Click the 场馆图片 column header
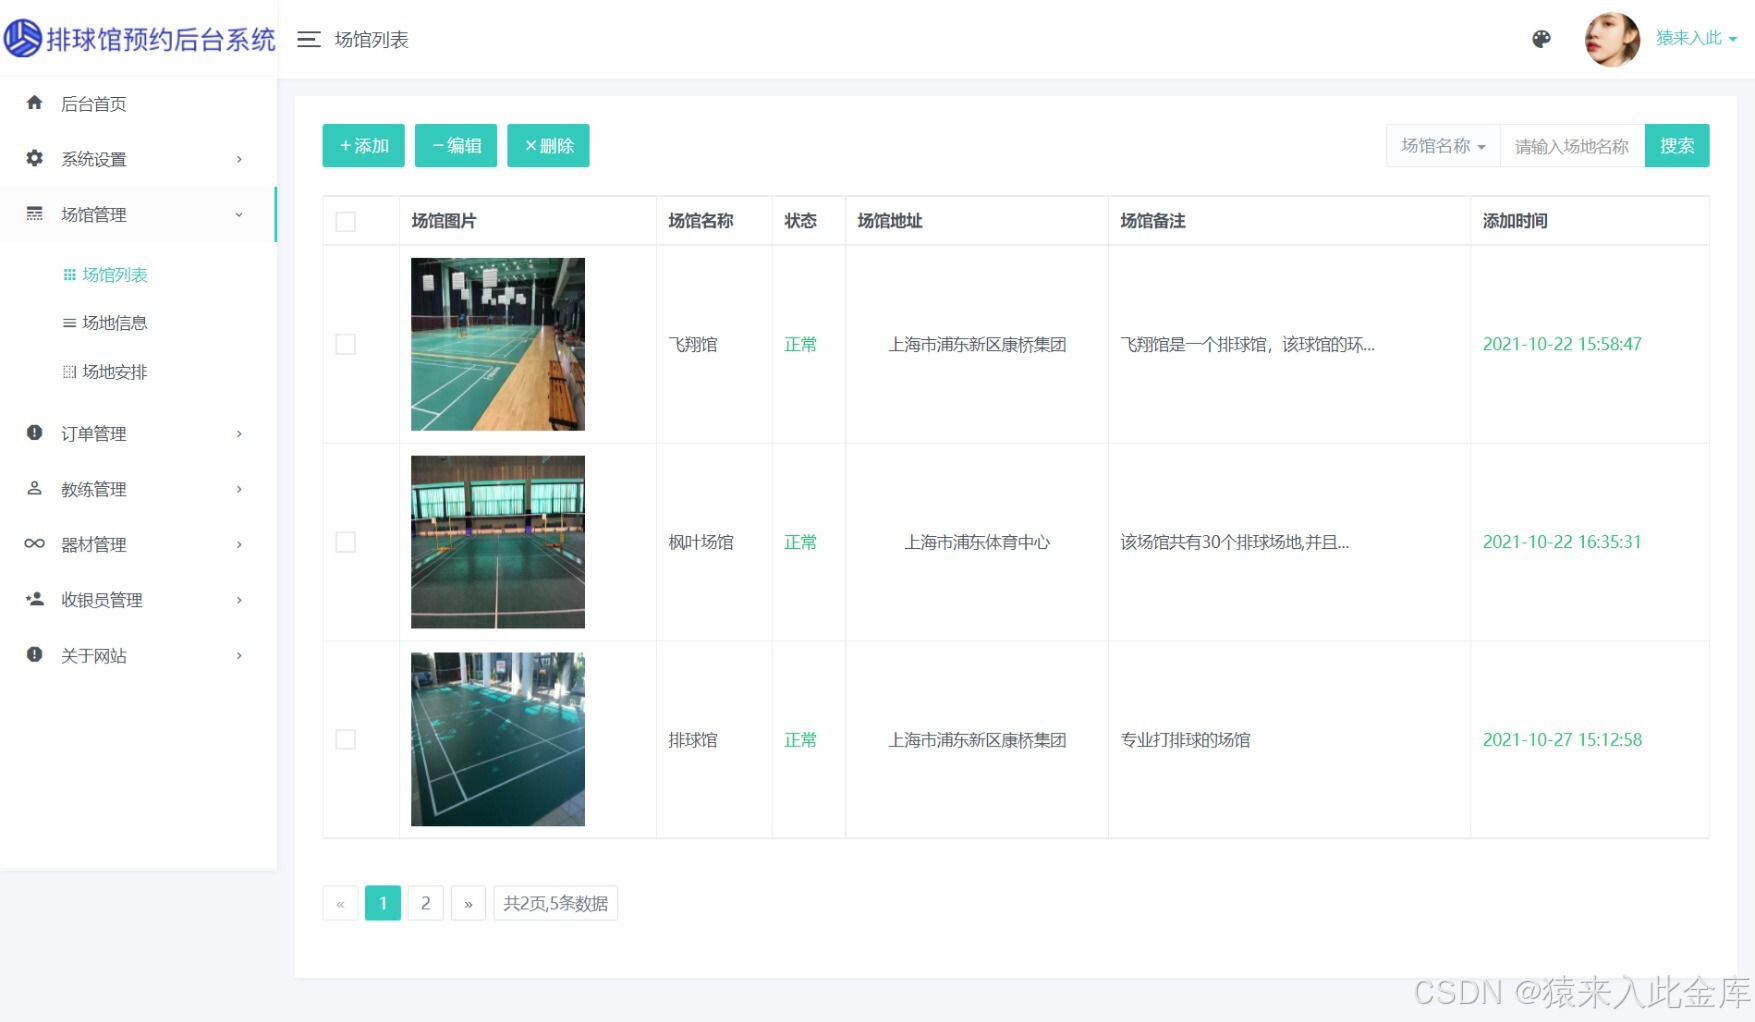Screen dimensions: 1755x1022 [444, 221]
